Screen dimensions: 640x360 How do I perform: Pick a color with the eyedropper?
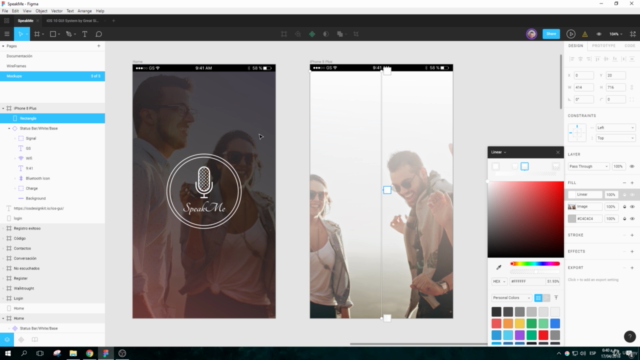pos(499,267)
